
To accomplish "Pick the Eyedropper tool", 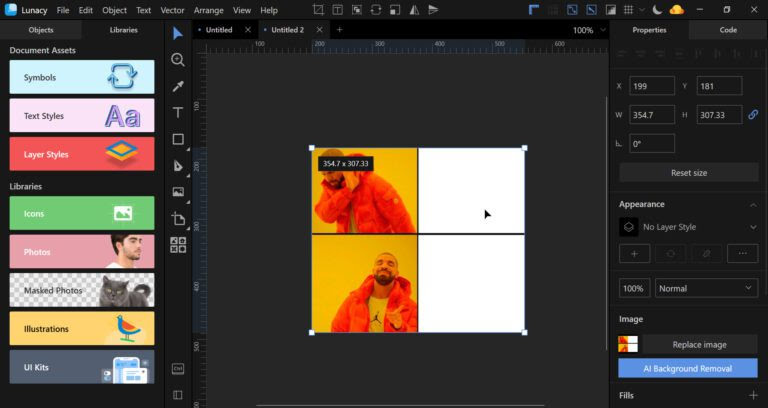I will (178, 86).
